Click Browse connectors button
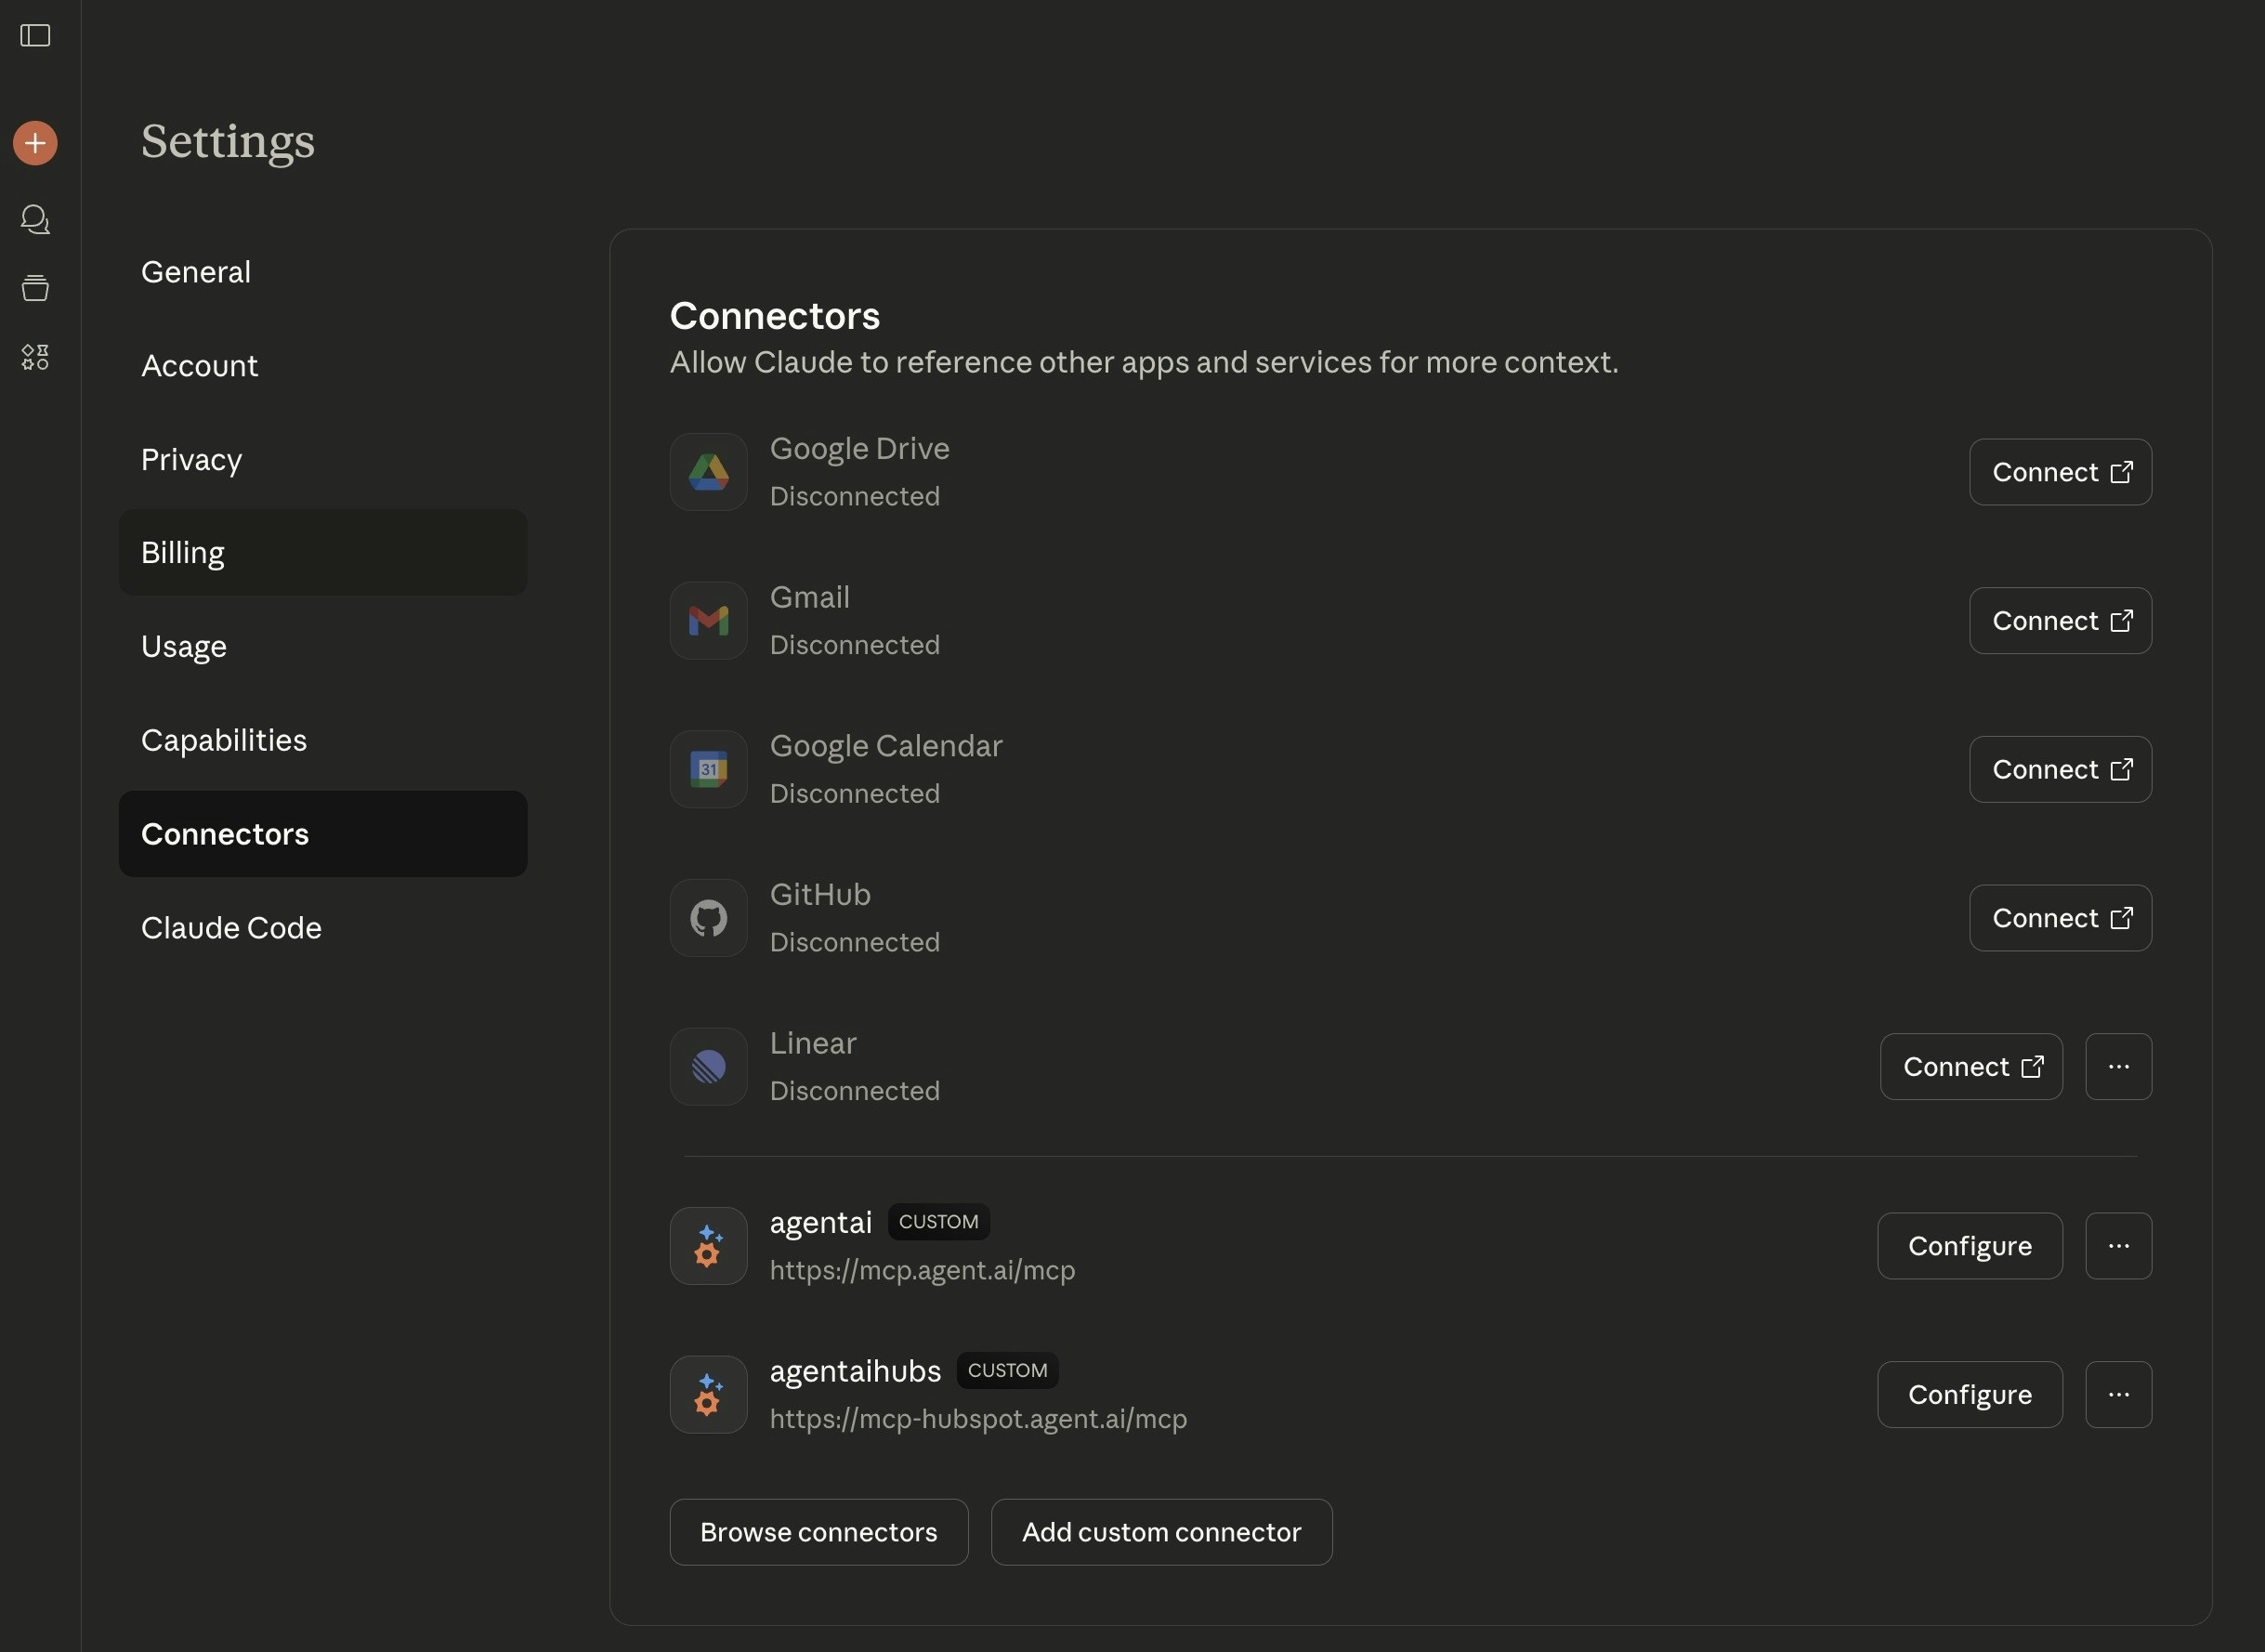The image size is (2265, 1652). tap(818, 1532)
